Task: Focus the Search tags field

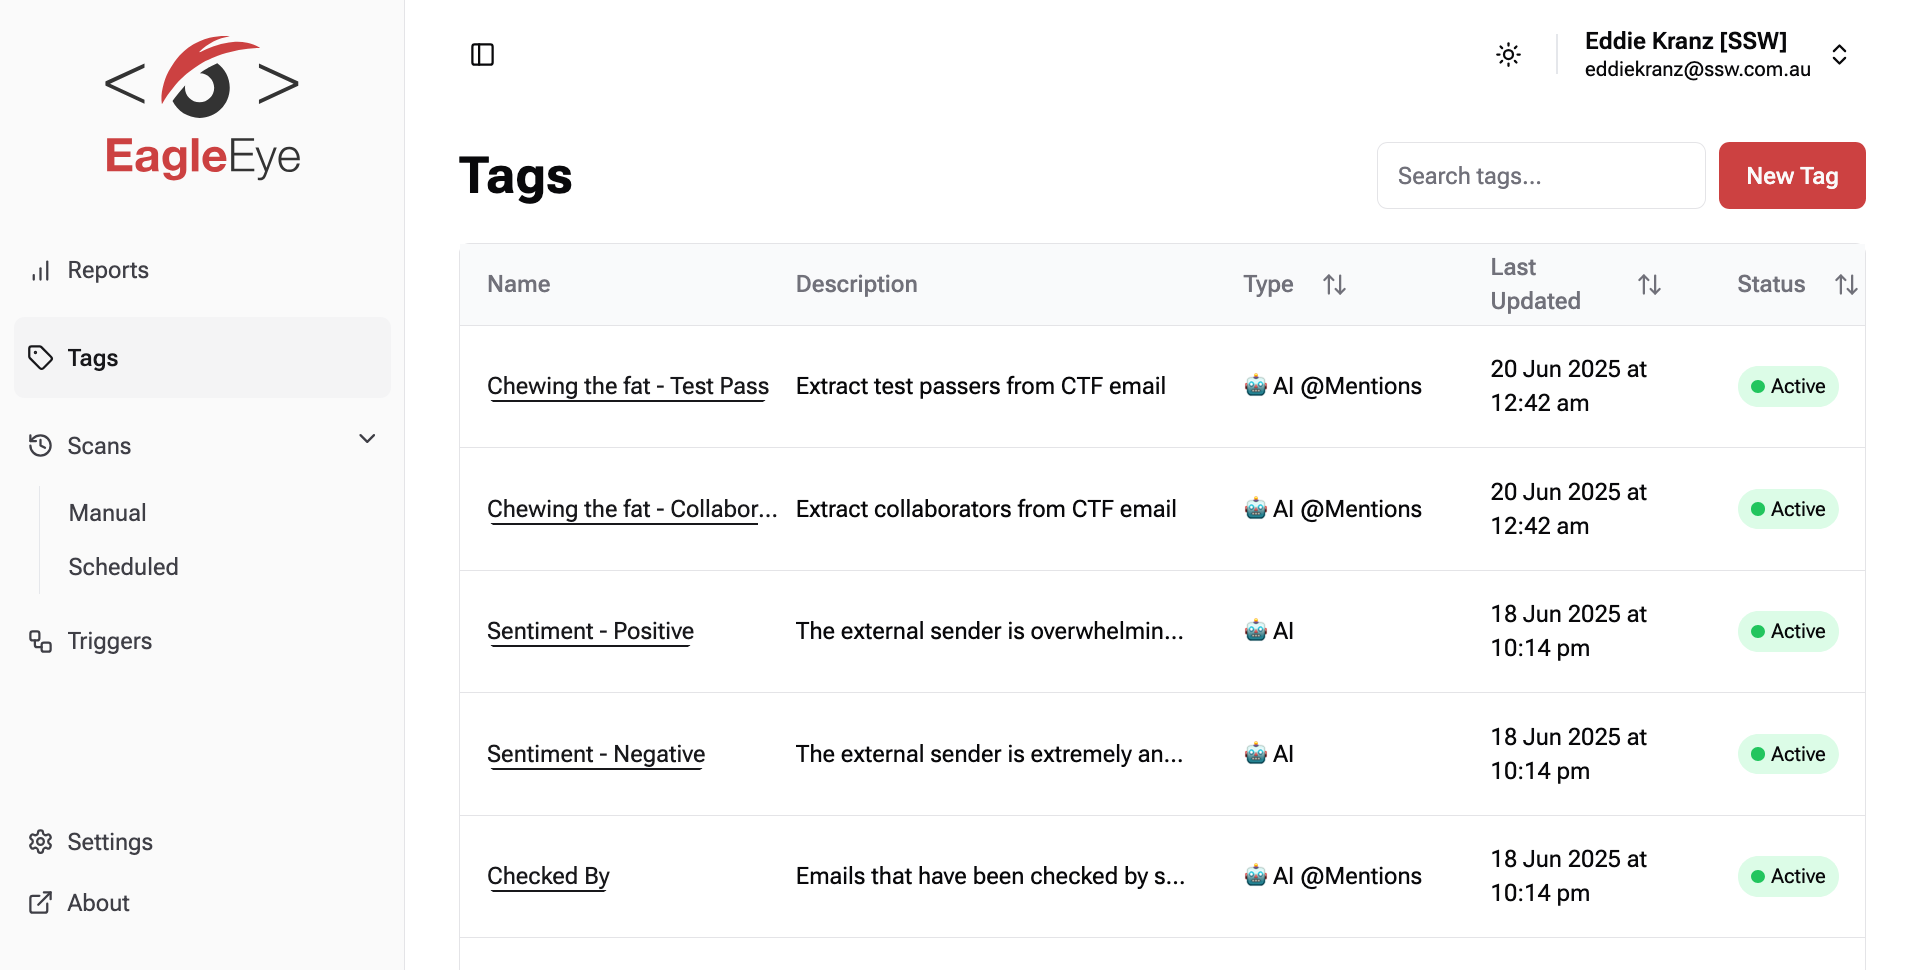Action: click(1540, 176)
